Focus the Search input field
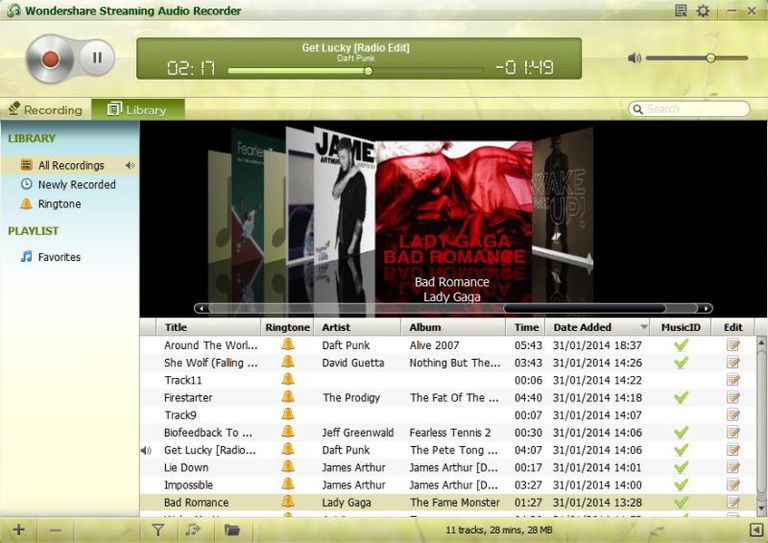This screenshot has height=543, width=768. coord(689,109)
